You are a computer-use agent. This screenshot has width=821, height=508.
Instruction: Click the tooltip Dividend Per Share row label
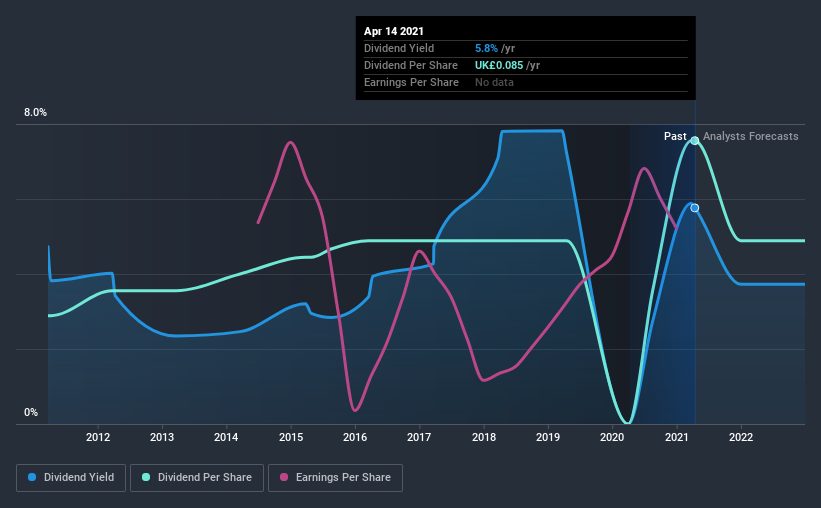point(411,65)
